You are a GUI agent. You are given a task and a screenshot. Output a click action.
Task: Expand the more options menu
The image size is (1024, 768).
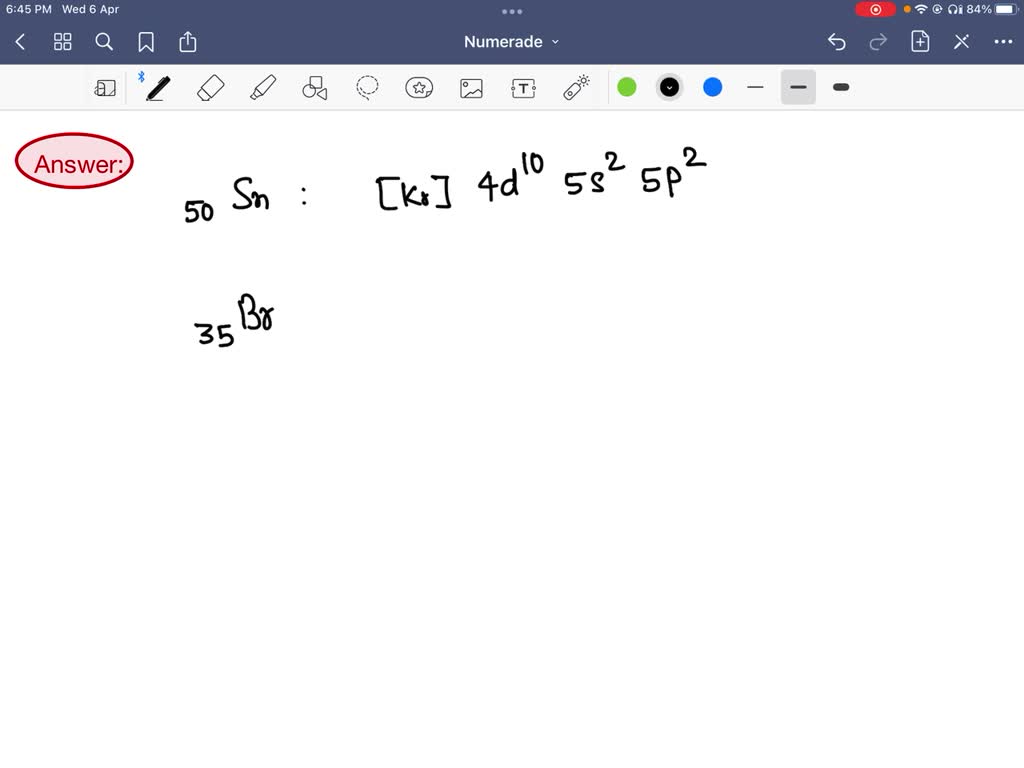click(1003, 42)
